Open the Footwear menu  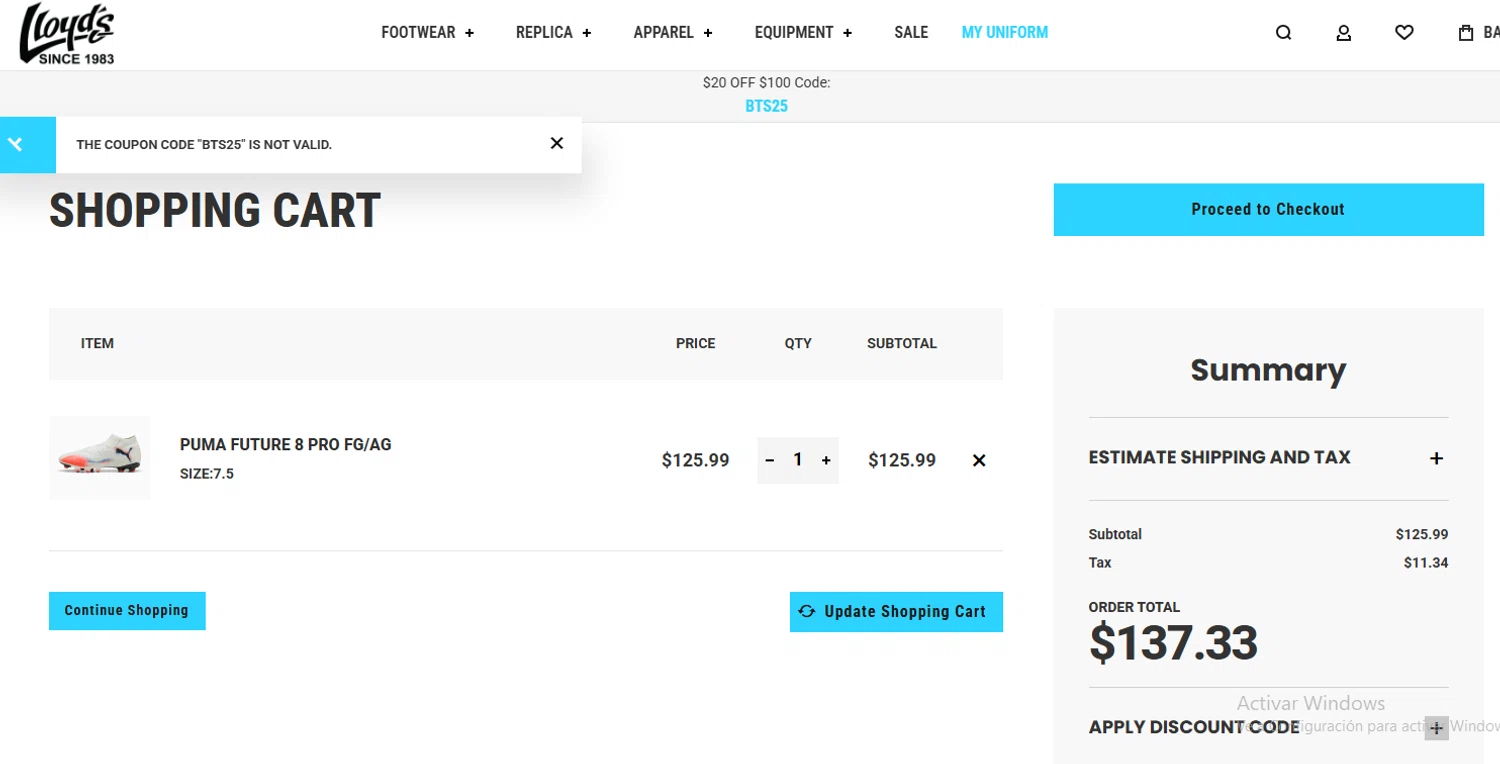[428, 33]
